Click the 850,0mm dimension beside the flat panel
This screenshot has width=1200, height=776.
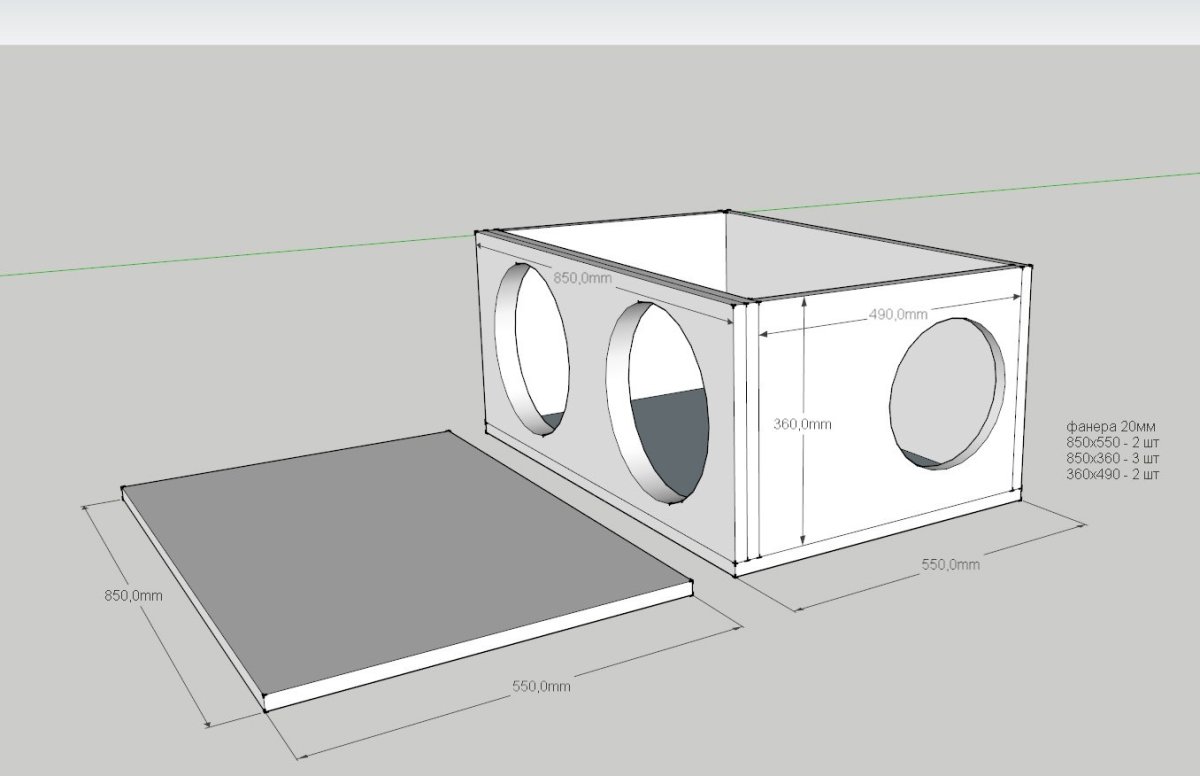pos(133,596)
